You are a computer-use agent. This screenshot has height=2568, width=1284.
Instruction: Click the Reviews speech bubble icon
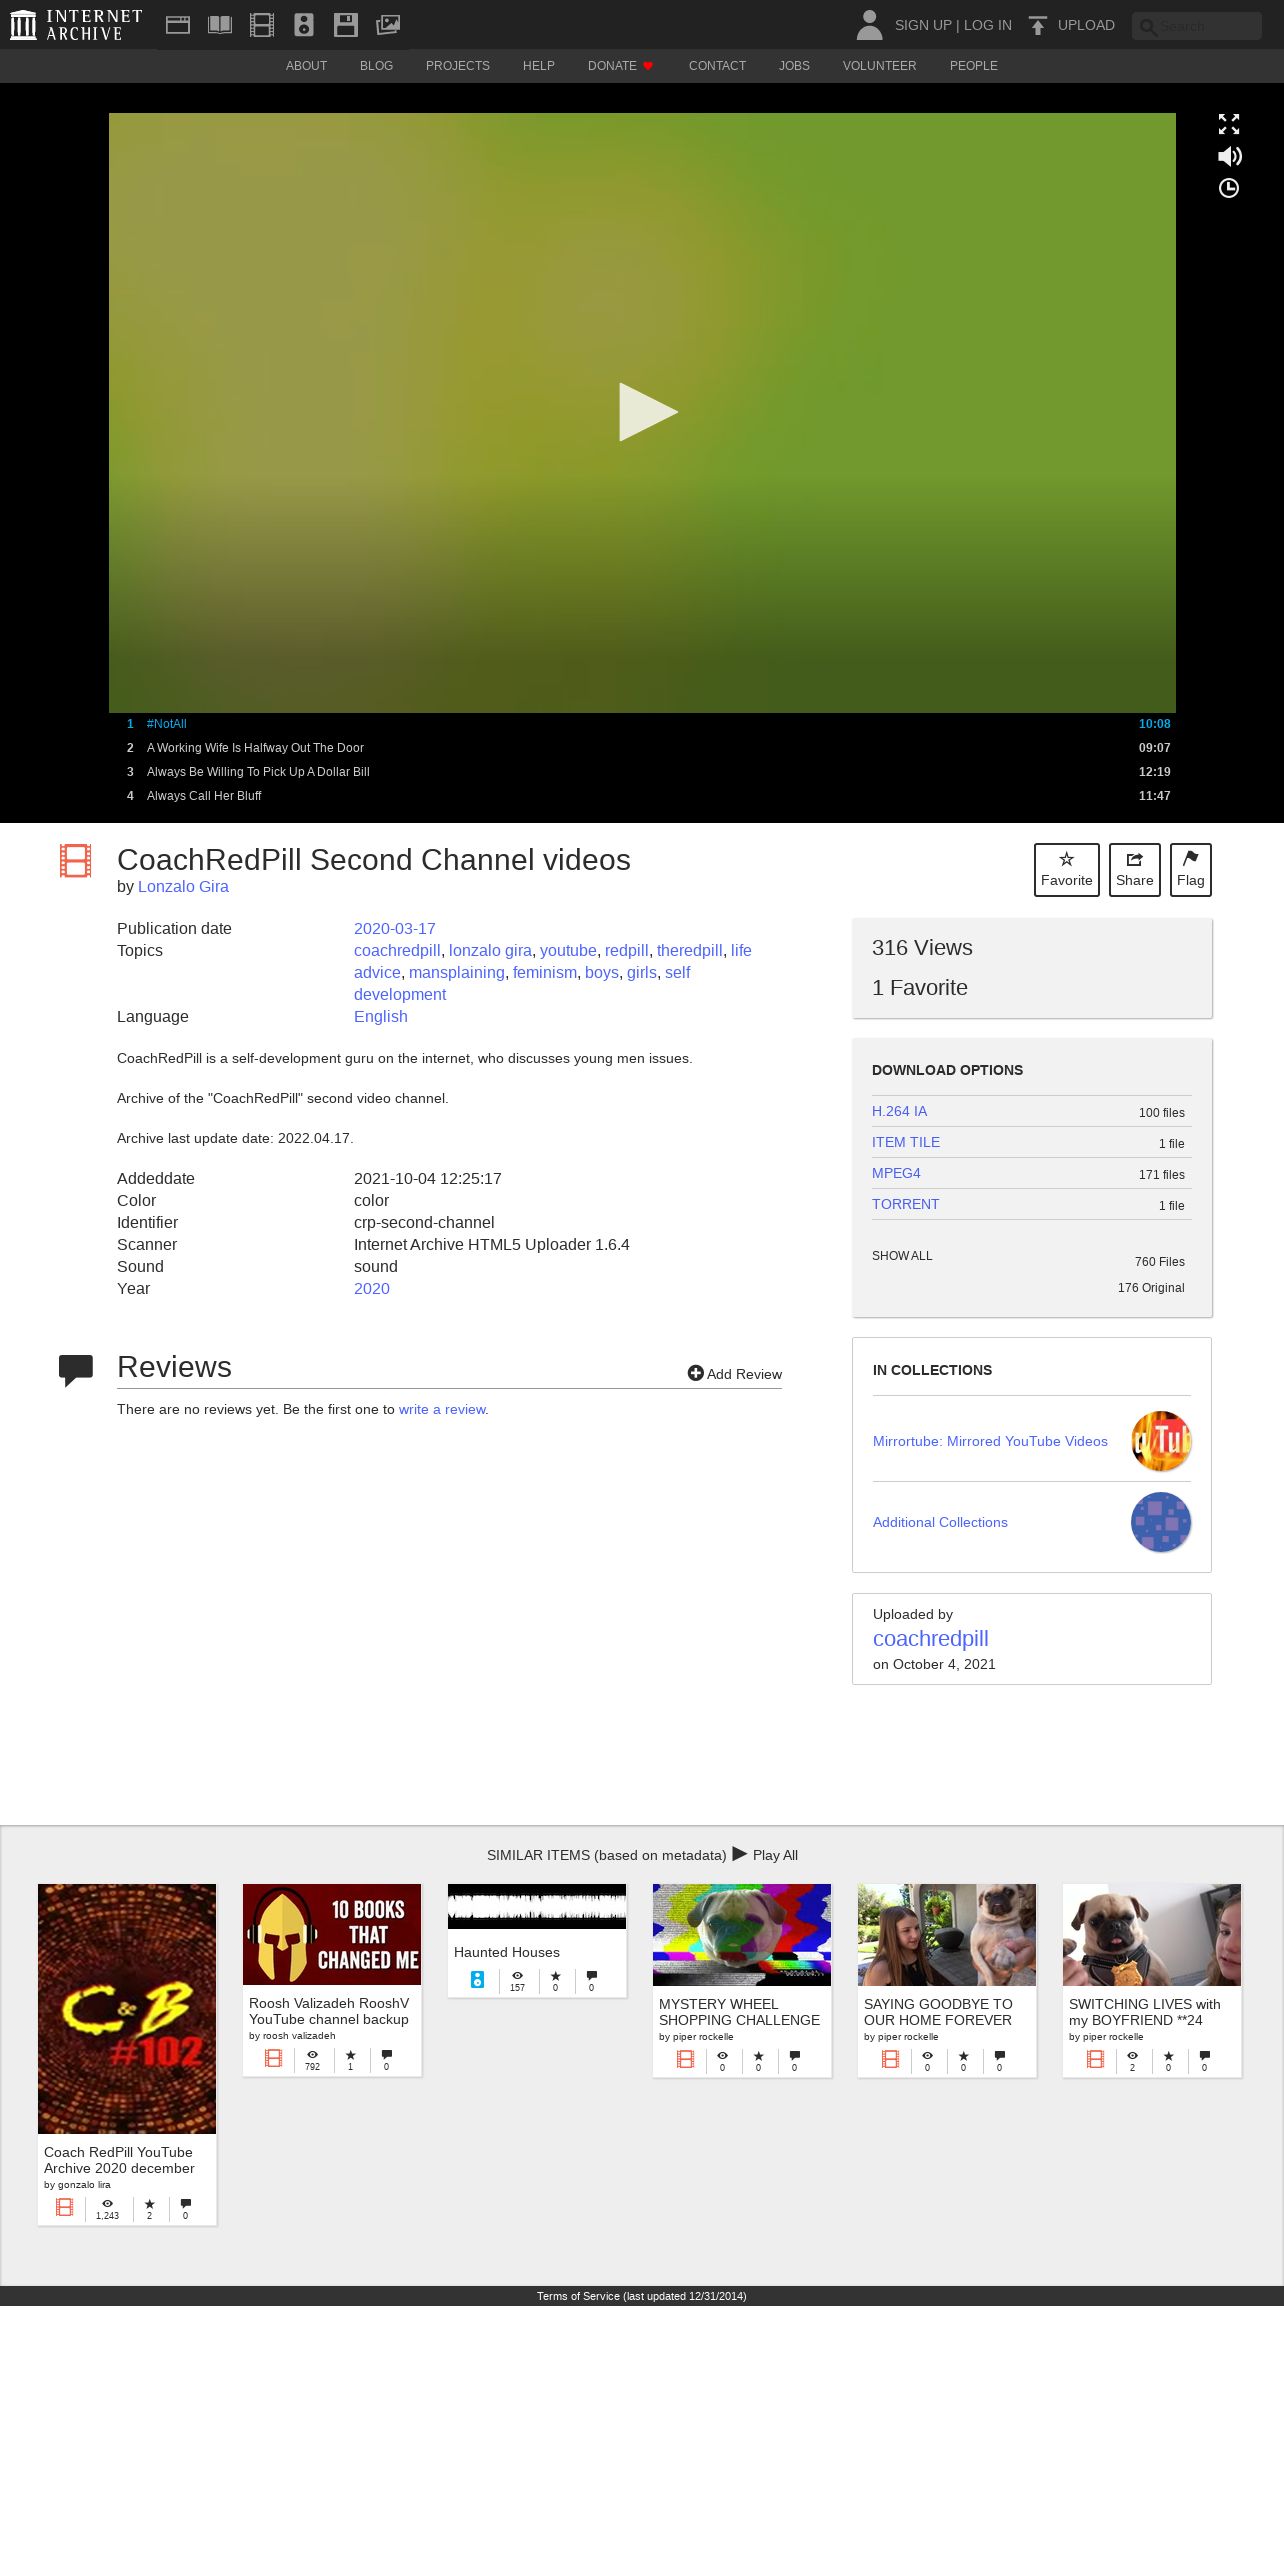pos(76,1370)
